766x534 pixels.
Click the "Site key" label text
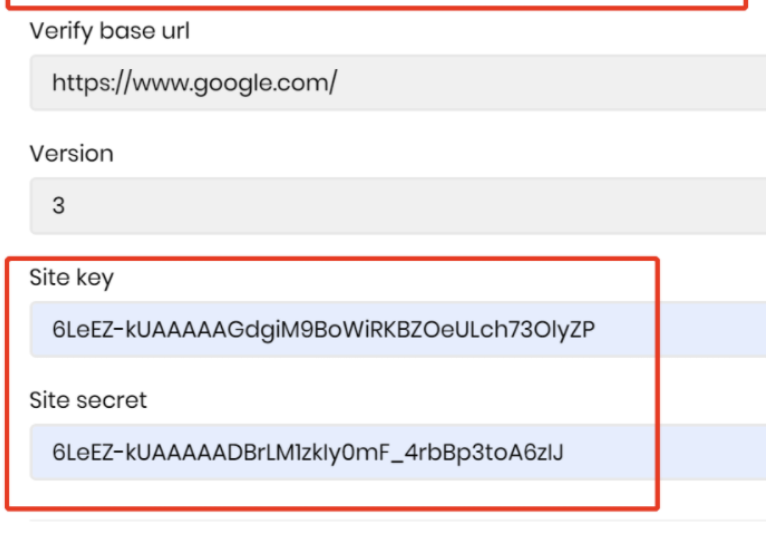(x=71, y=278)
